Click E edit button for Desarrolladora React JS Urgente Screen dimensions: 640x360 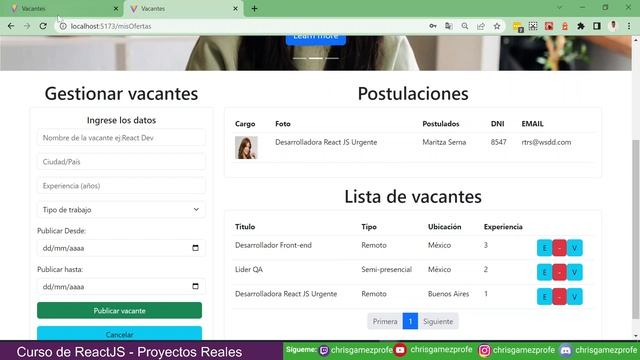544,297
